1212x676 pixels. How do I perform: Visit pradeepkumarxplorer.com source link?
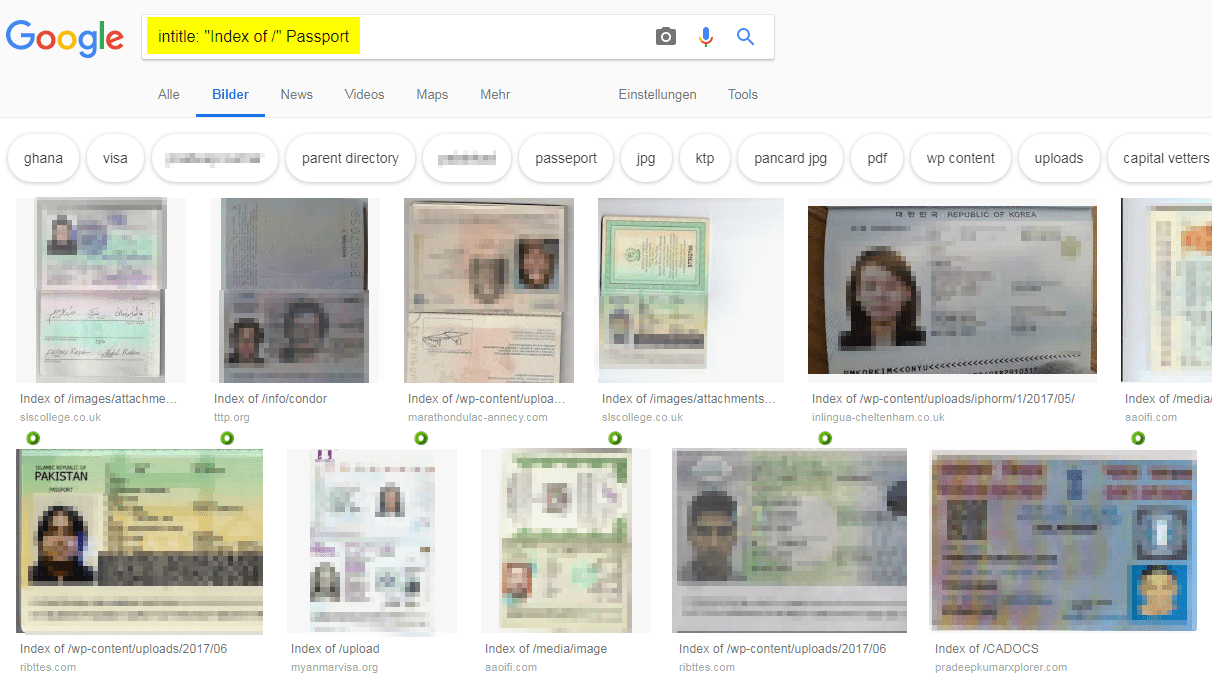point(1001,667)
